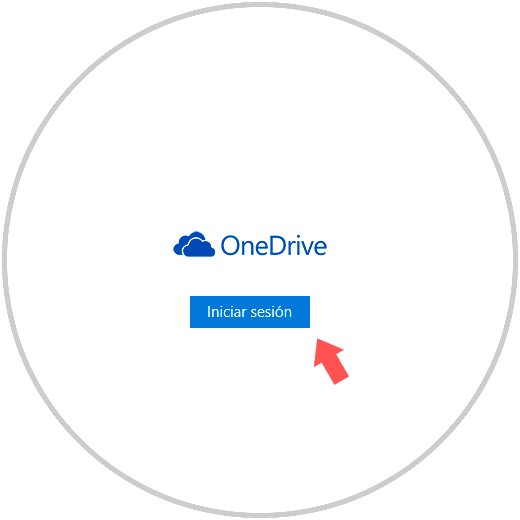Click the front cloud in the OneDrive logo

(199, 249)
